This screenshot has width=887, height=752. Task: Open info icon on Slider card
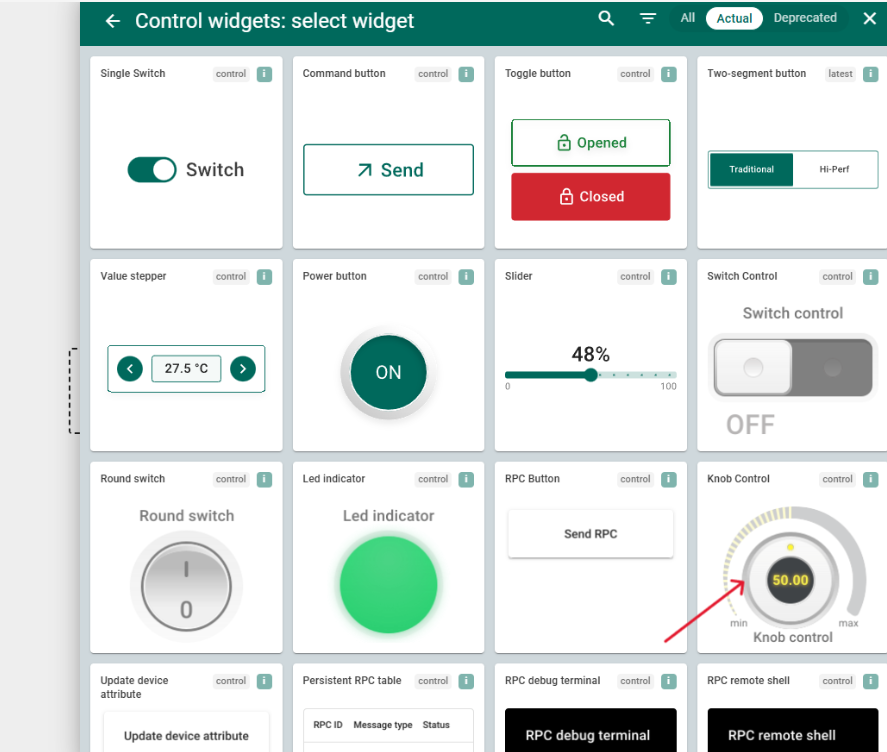[x=669, y=277]
